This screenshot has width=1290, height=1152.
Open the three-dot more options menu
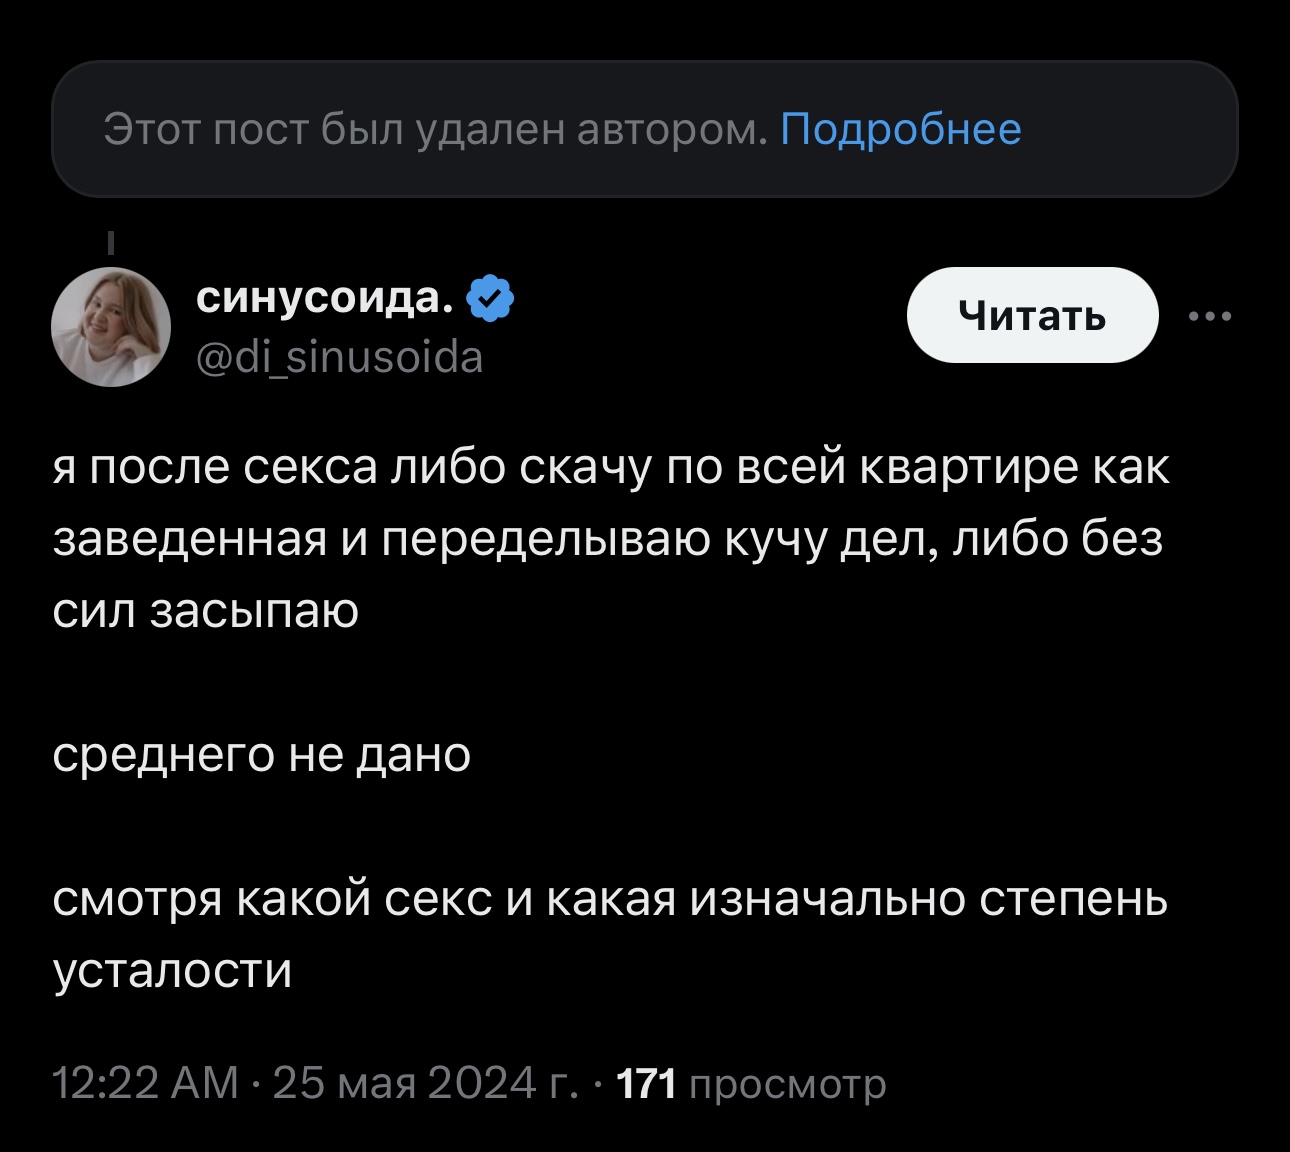[1210, 316]
